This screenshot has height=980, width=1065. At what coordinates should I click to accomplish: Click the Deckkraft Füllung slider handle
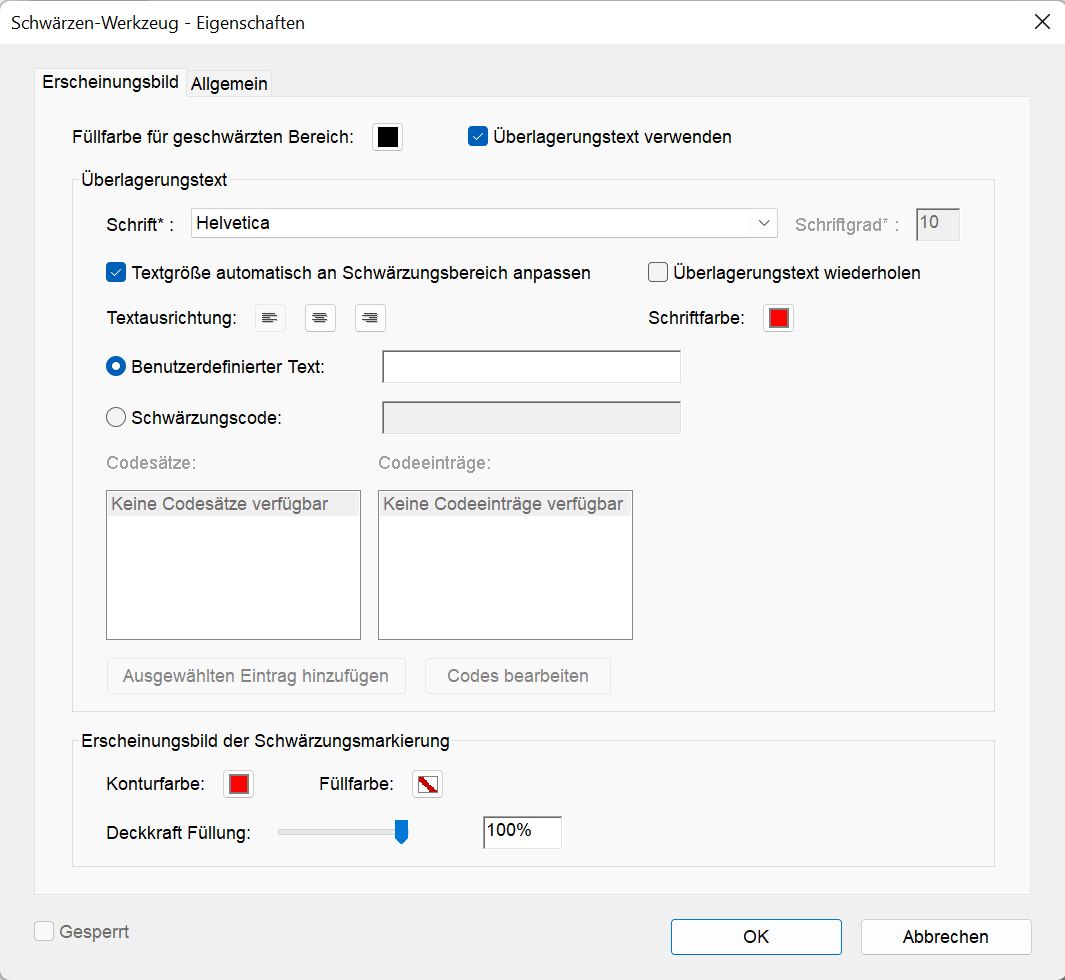[x=401, y=832]
